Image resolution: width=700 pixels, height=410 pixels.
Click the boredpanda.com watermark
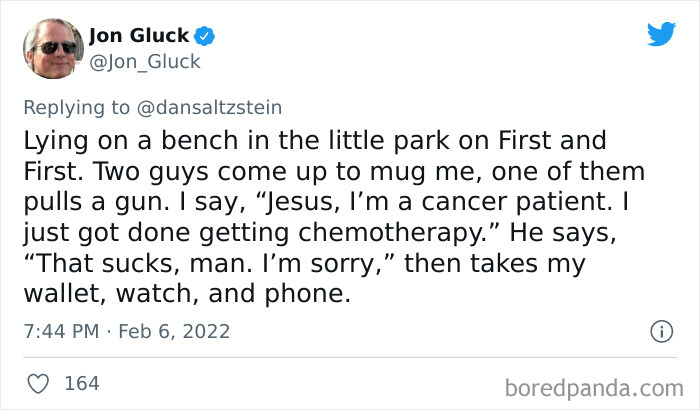[594, 388]
